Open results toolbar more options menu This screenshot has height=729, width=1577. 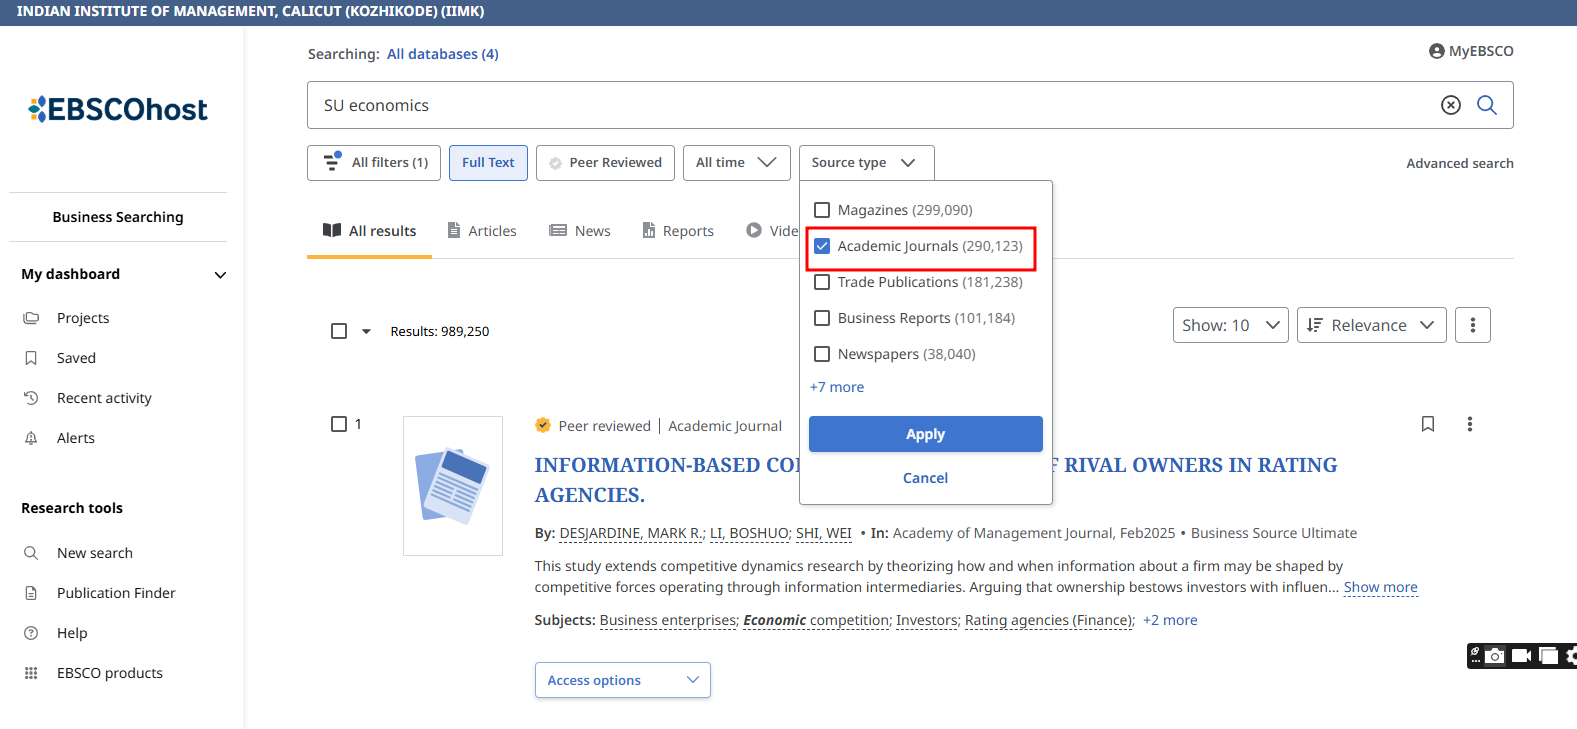1472,325
